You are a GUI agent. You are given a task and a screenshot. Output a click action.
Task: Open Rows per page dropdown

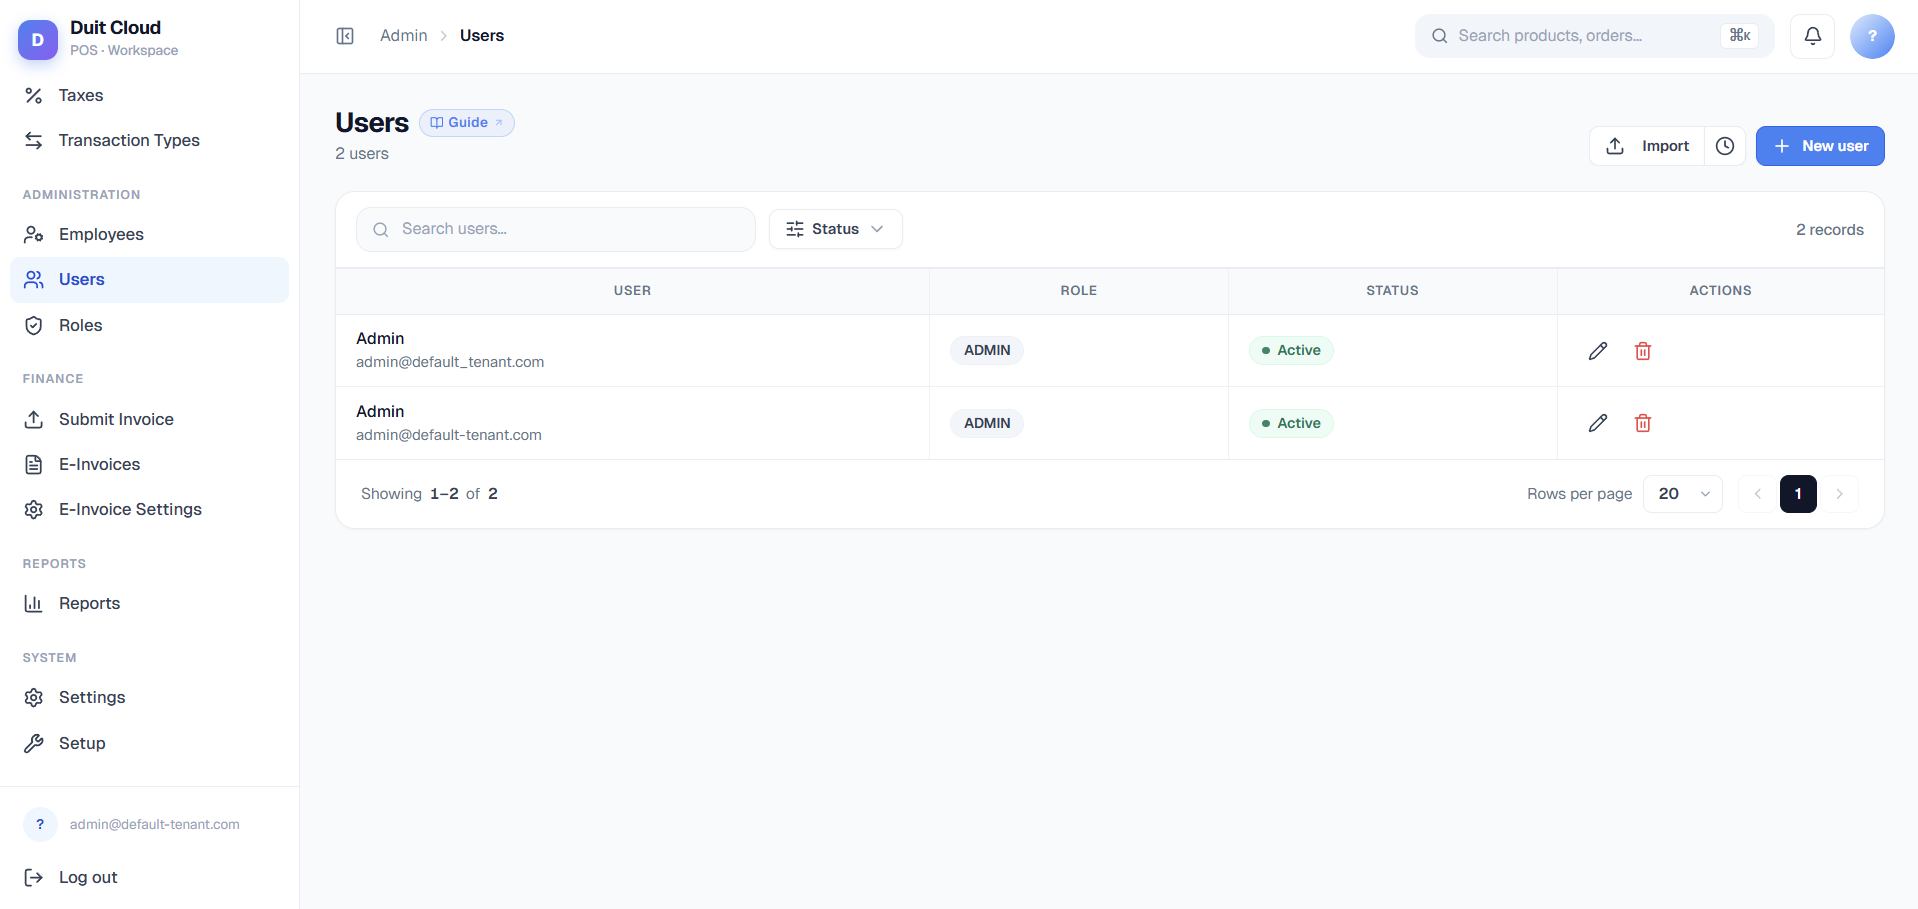click(x=1683, y=494)
